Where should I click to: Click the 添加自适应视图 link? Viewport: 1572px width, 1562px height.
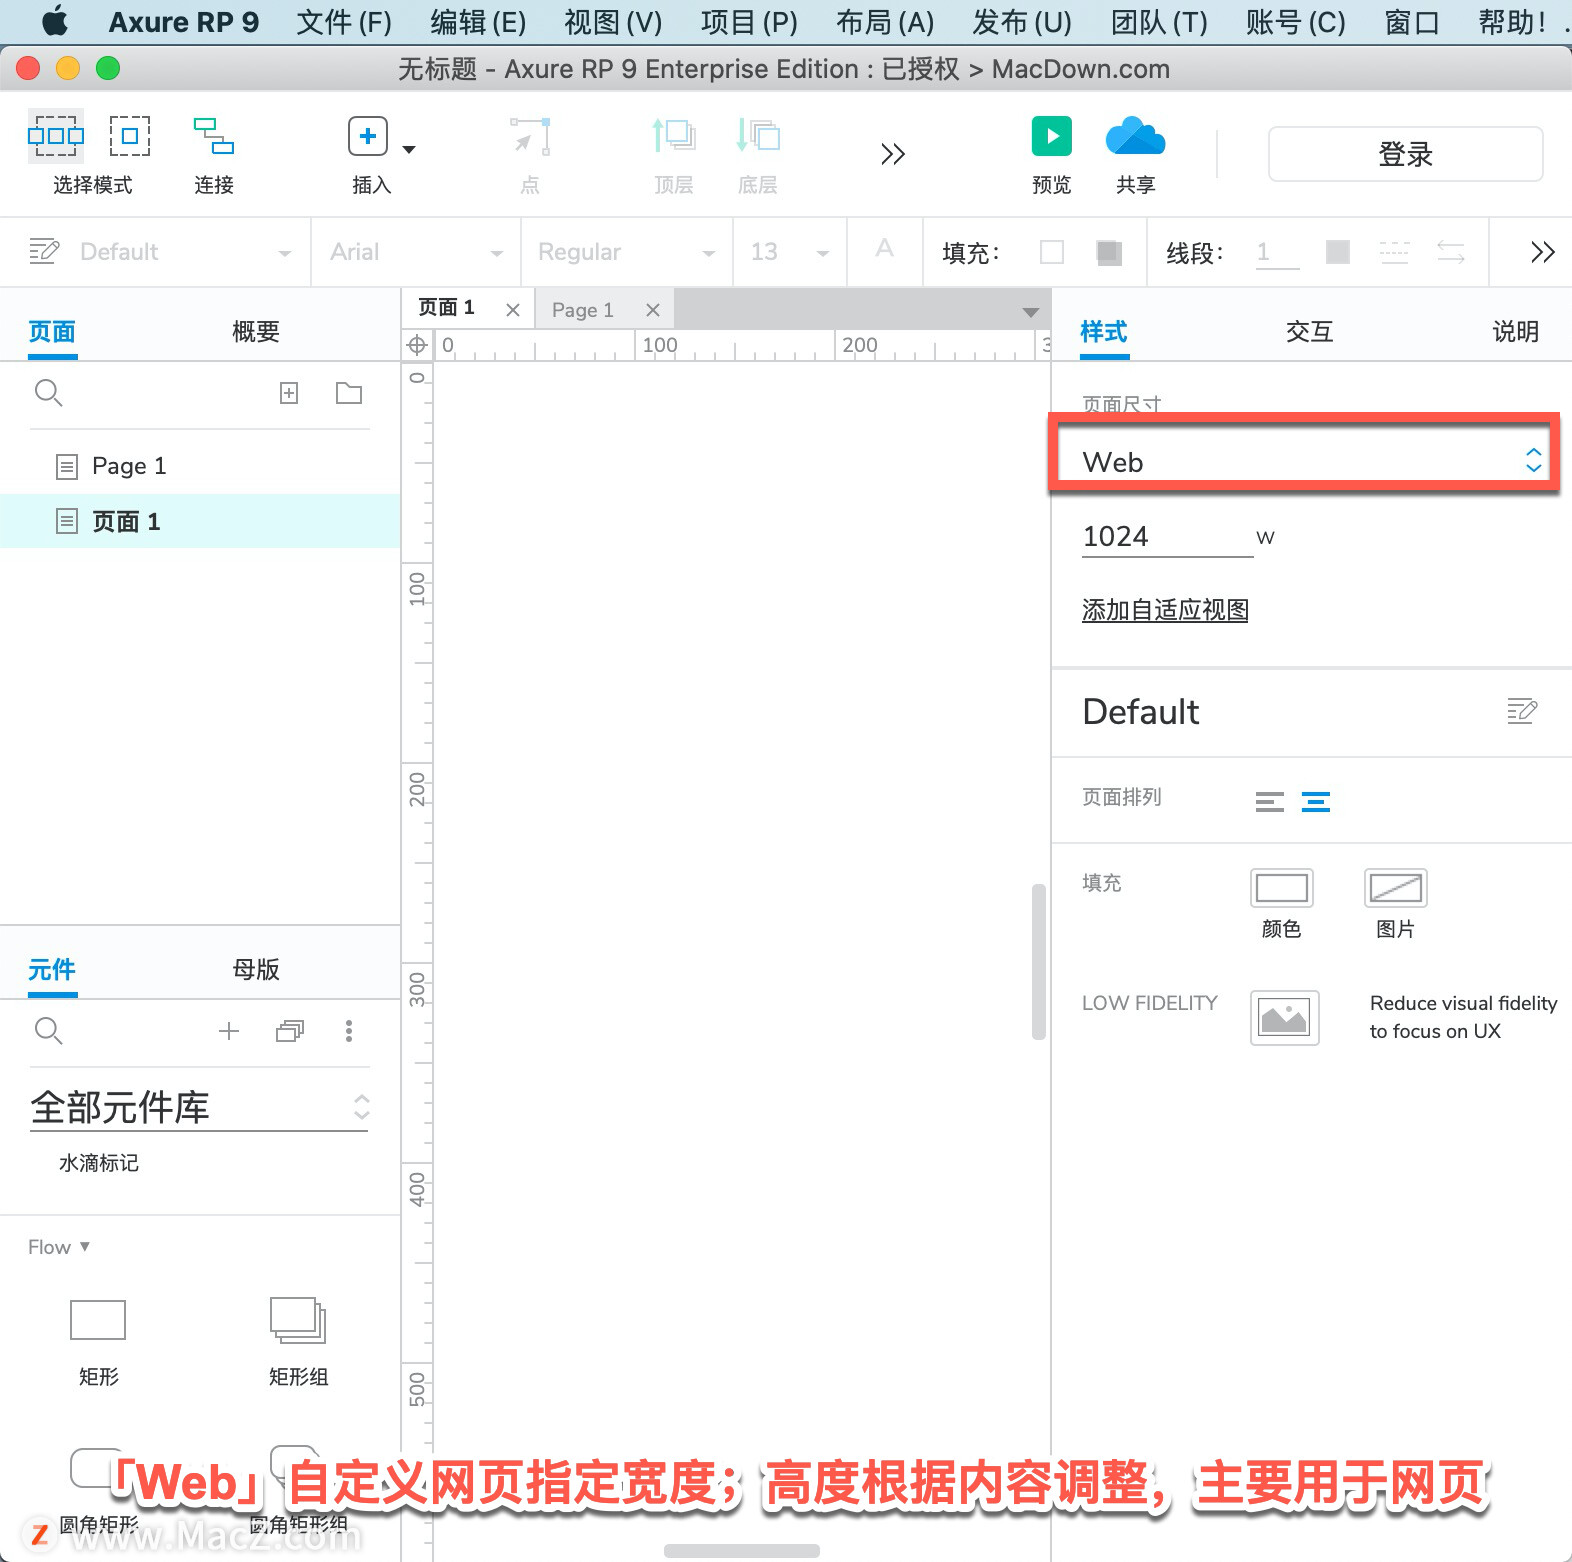tap(1165, 610)
